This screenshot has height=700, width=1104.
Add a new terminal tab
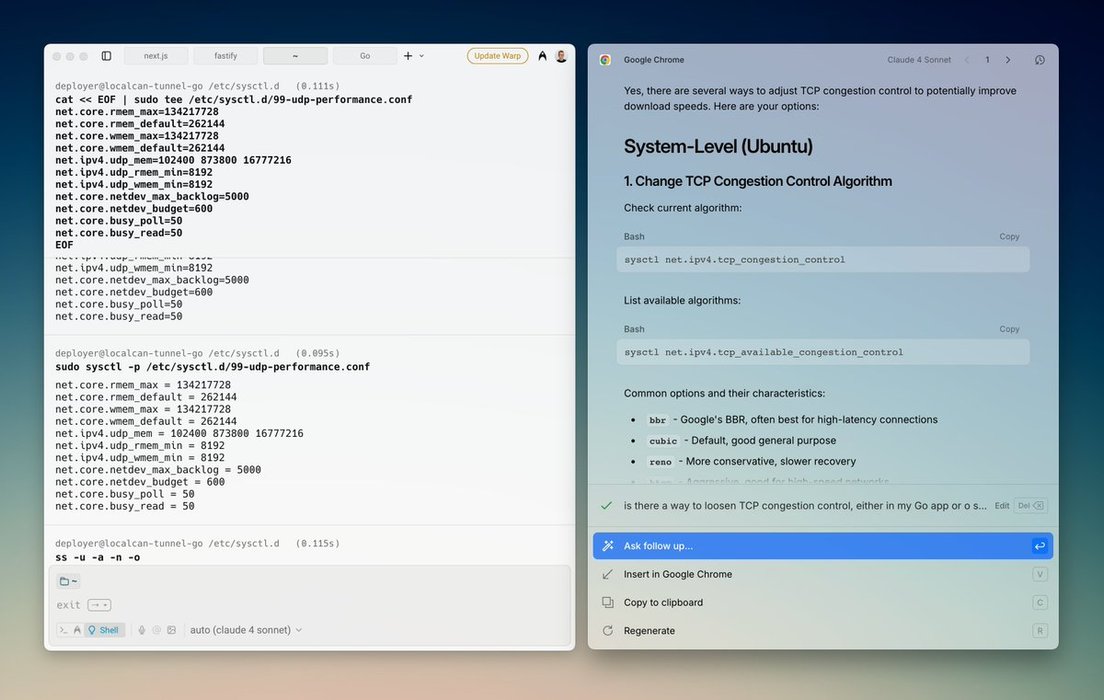coord(408,56)
